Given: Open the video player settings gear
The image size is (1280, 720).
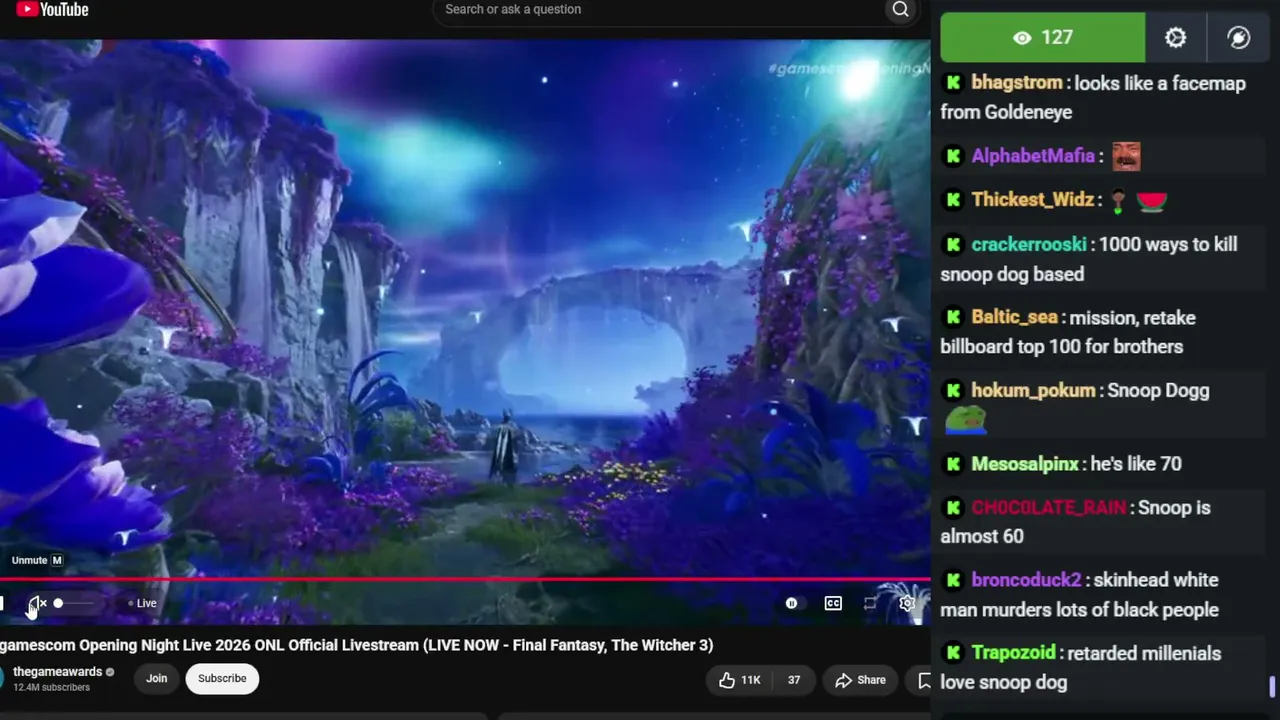Looking at the screenshot, I should pos(908,603).
